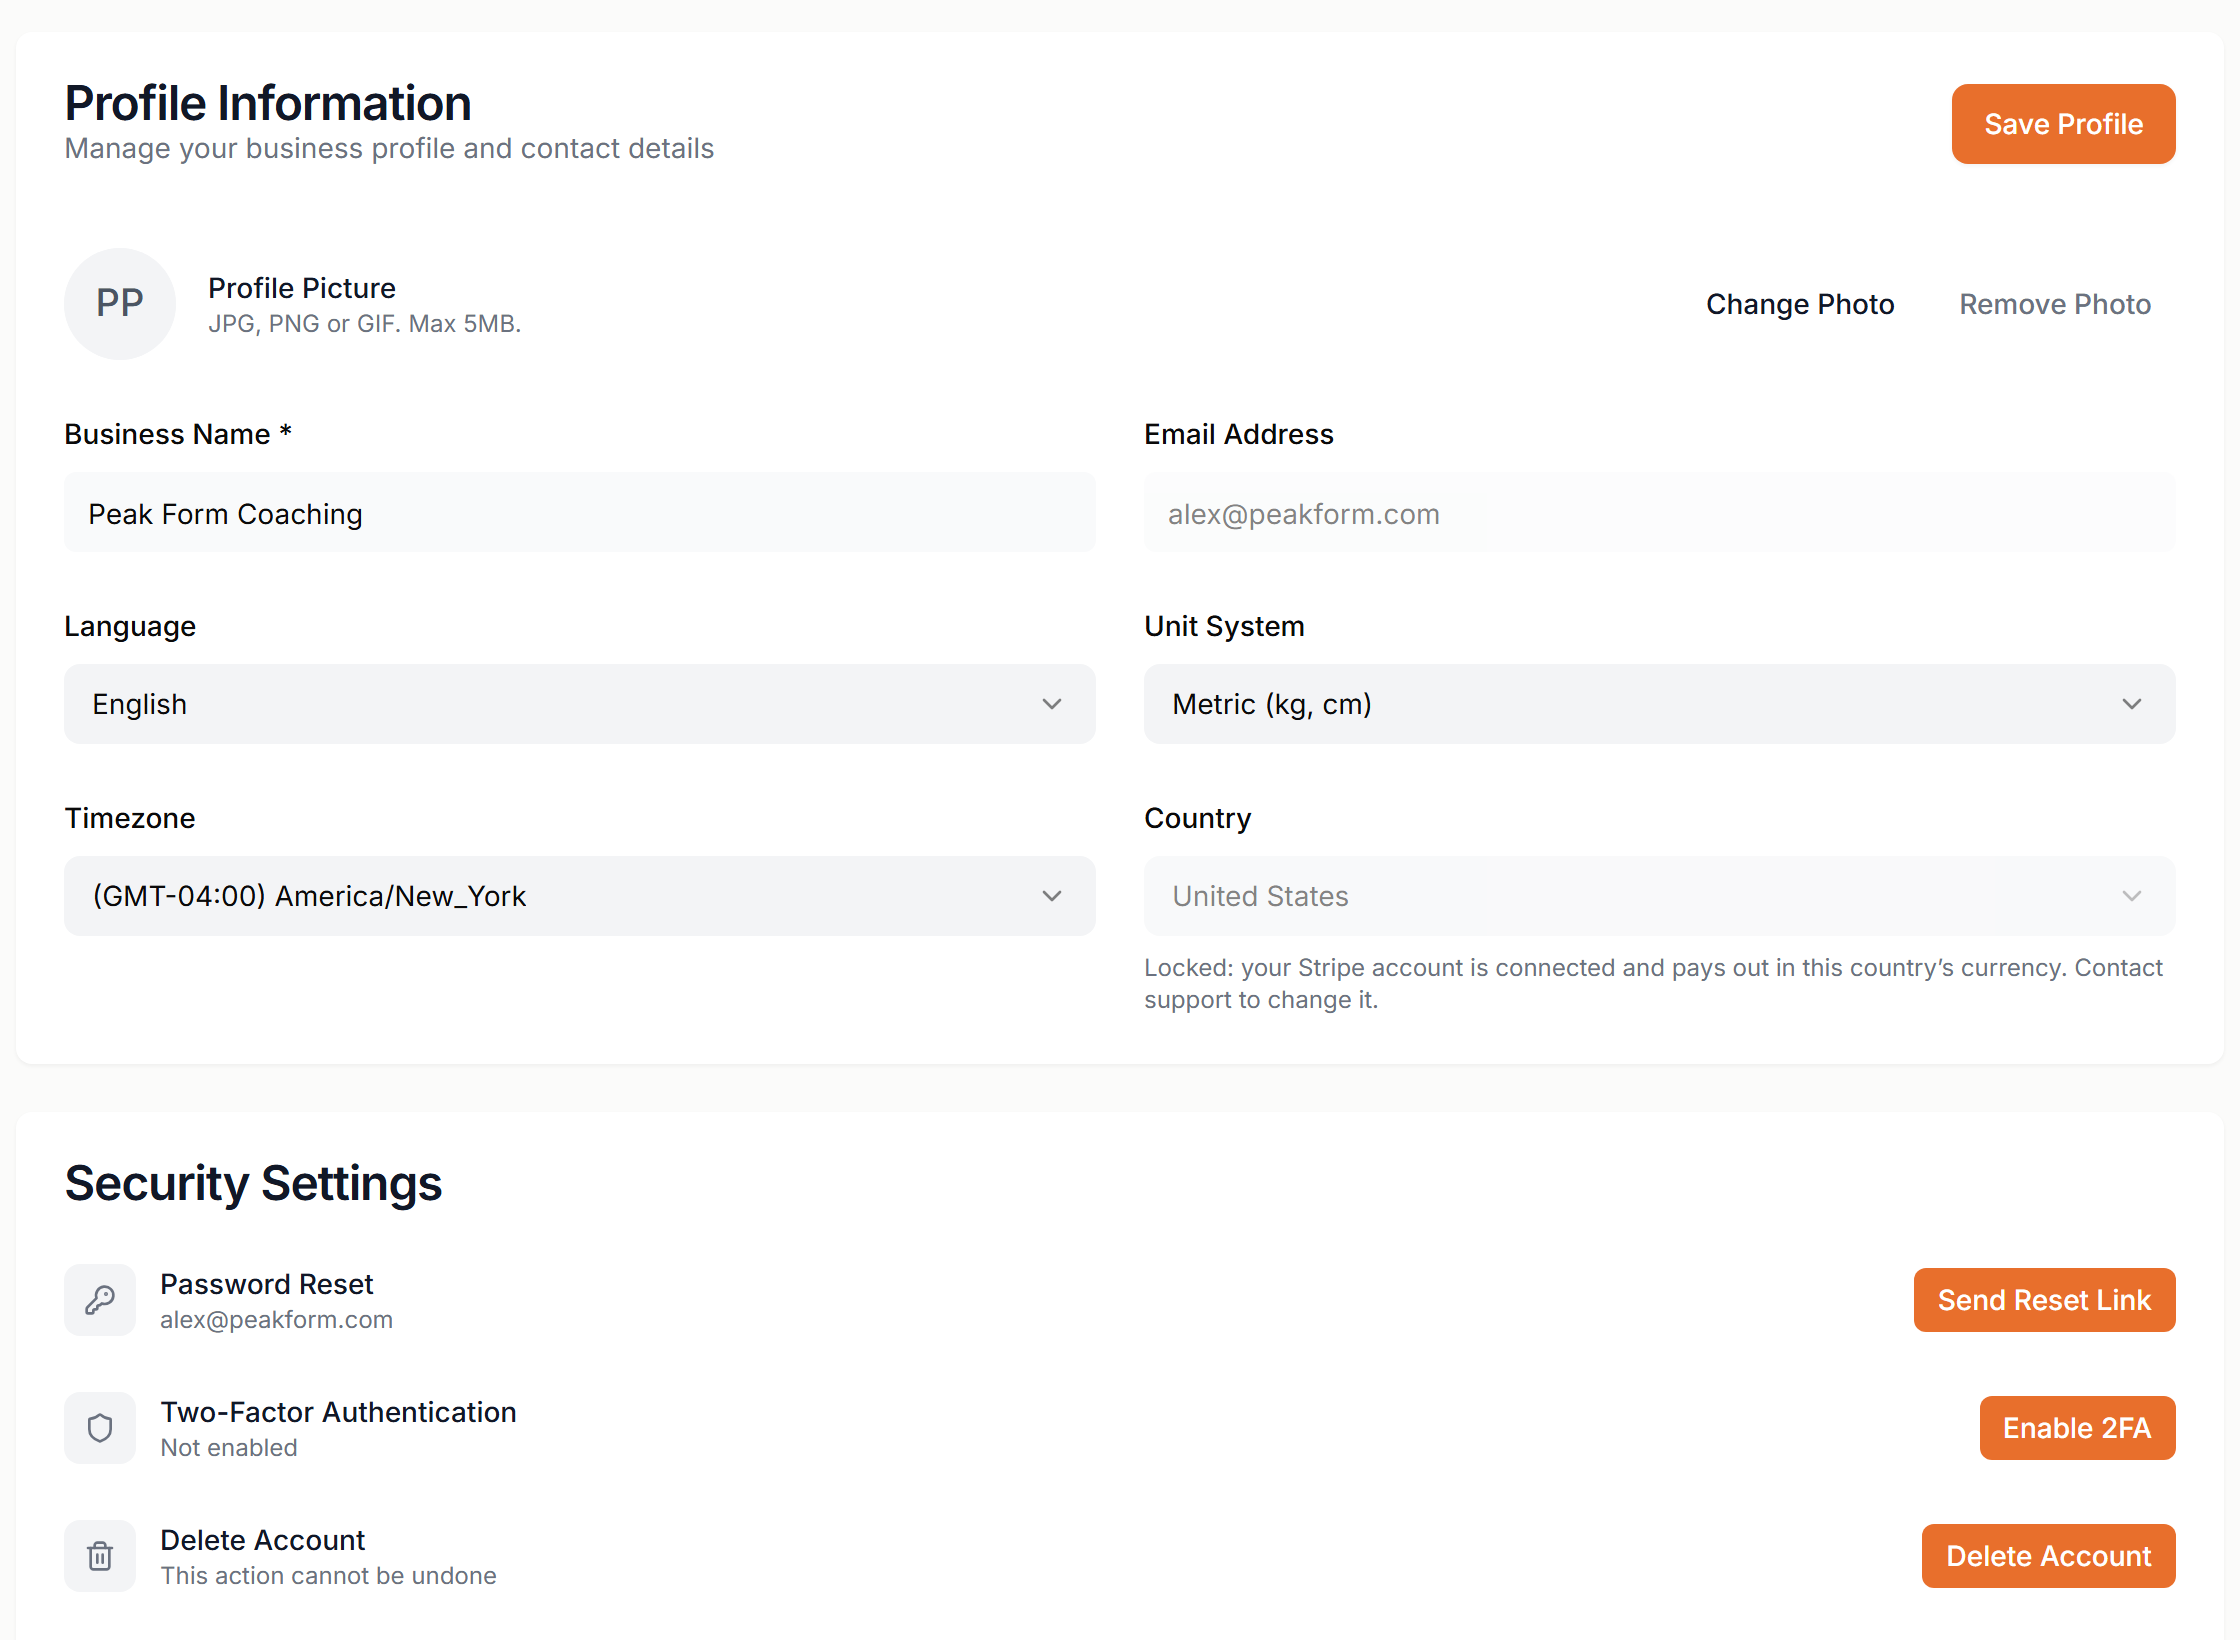Click the 'Not enabled' status text
Viewport: 2240px width, 1640px height.
click(x=229, y=1448)
